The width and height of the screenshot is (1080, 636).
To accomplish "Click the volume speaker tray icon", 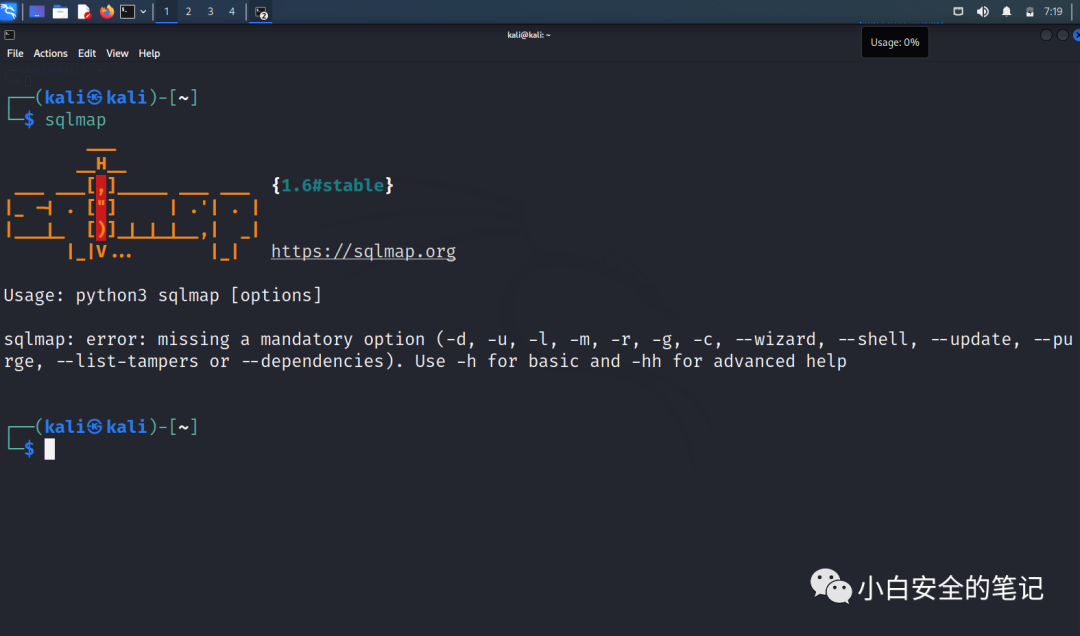I will [983, 12].
